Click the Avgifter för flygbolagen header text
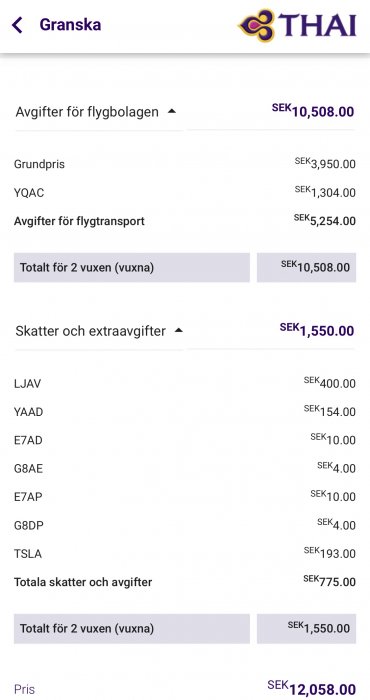This screenshot has height=700, width=370. point(87,112)
